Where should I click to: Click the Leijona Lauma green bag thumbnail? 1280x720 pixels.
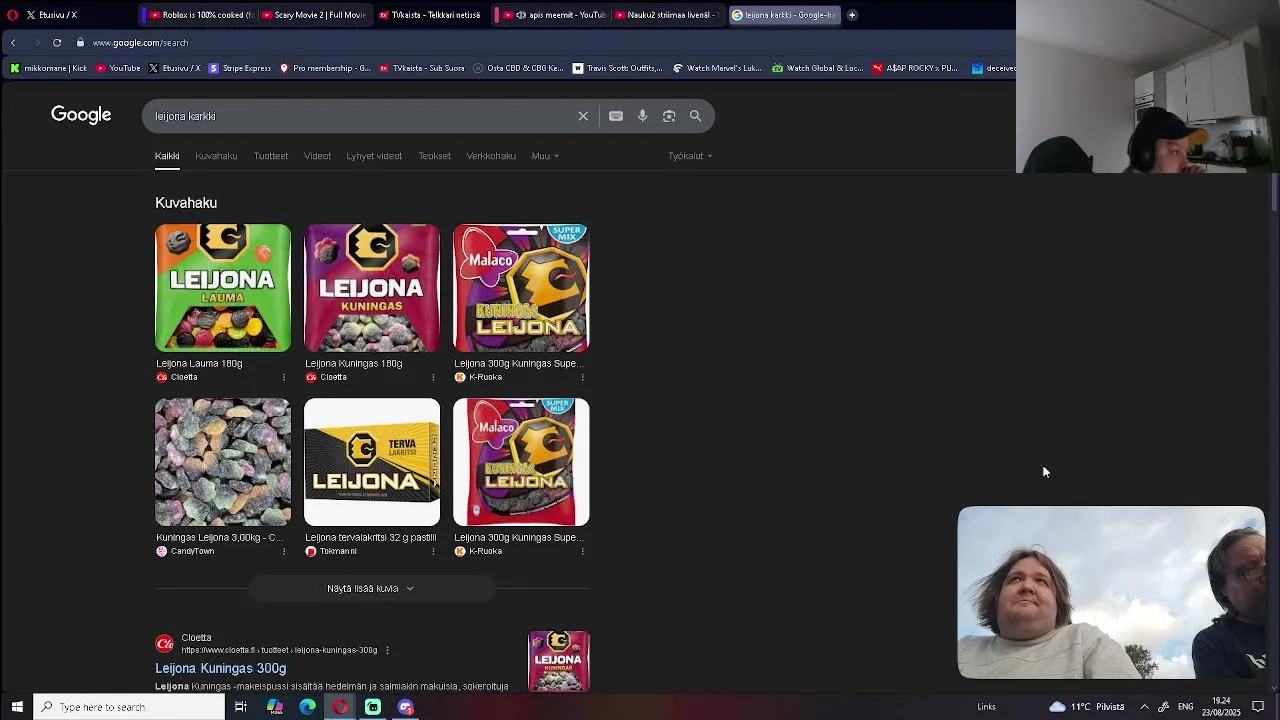[223, 288]
